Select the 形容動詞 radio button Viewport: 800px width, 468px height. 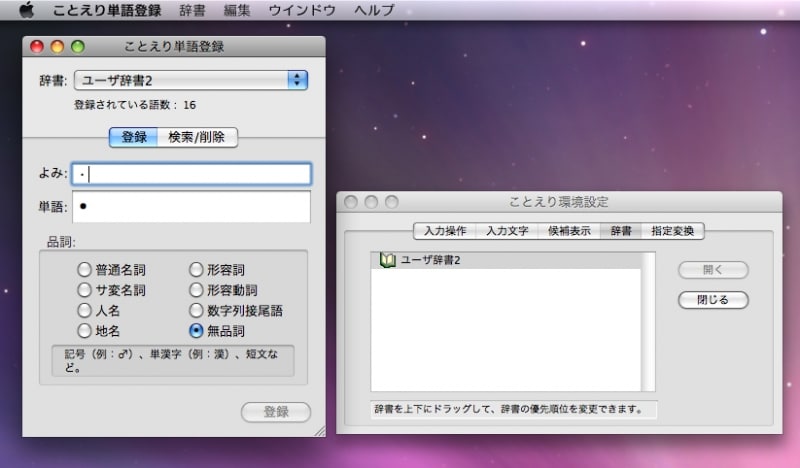click(196, 290)
